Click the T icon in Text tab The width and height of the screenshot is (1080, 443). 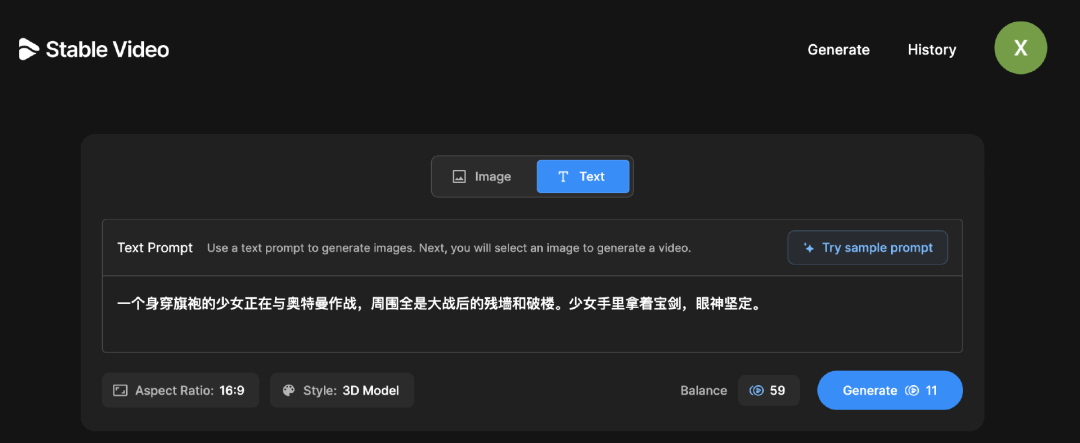point(563,177)
